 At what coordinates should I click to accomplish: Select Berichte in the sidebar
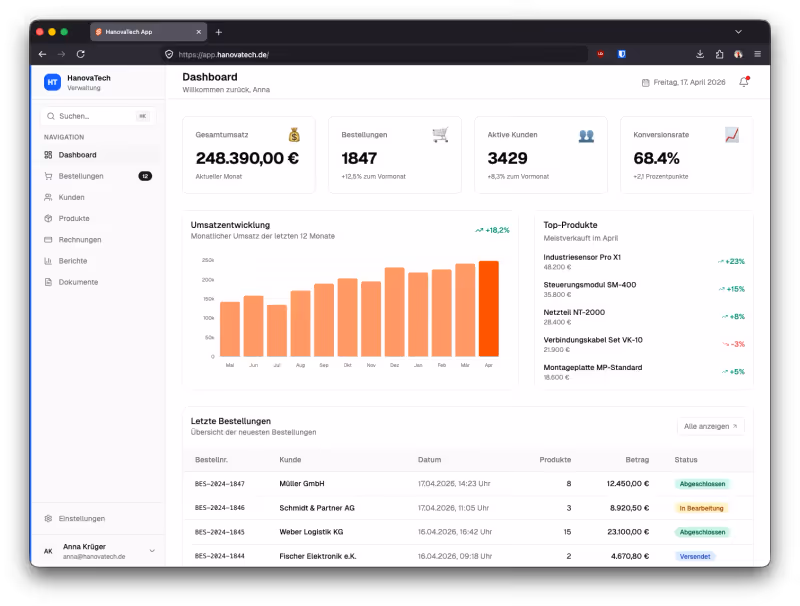(99, 261)
